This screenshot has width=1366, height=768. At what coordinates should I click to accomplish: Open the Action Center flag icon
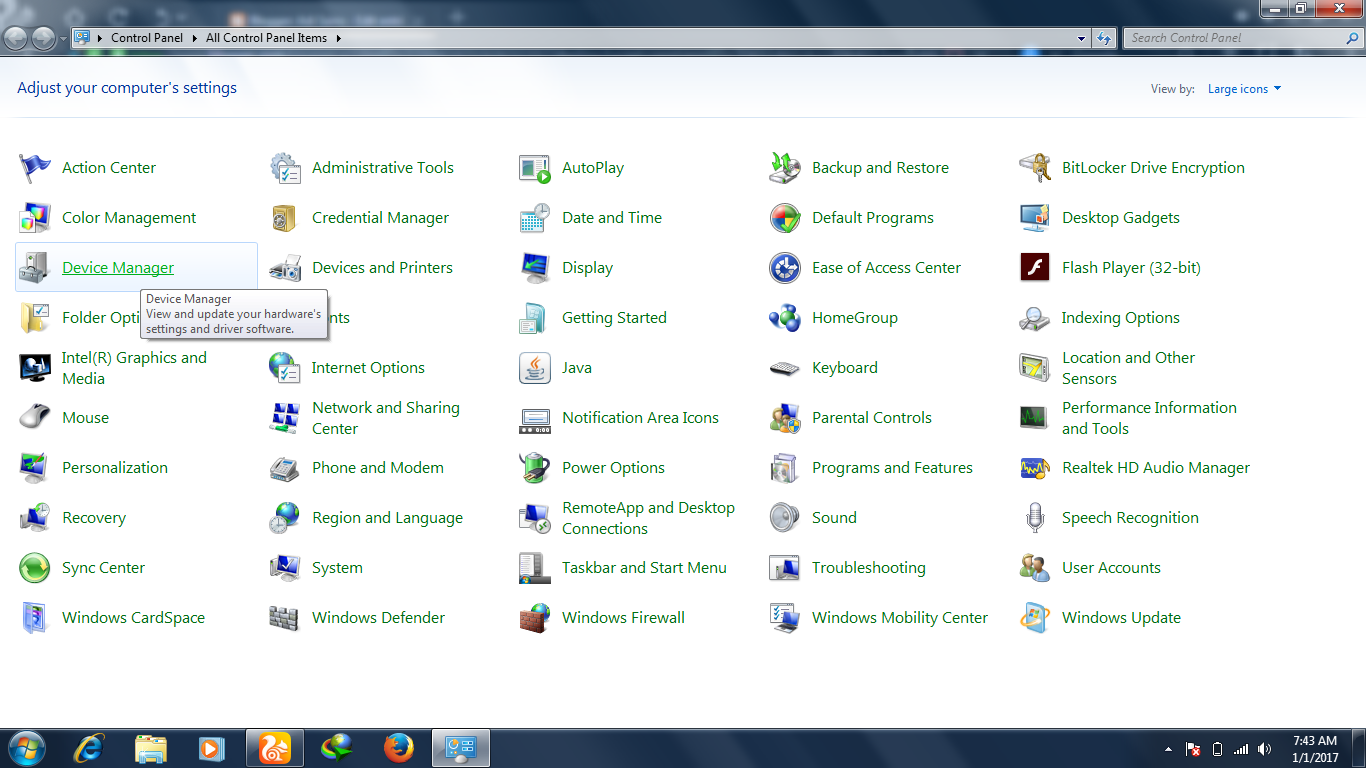[x=35, y=168]
